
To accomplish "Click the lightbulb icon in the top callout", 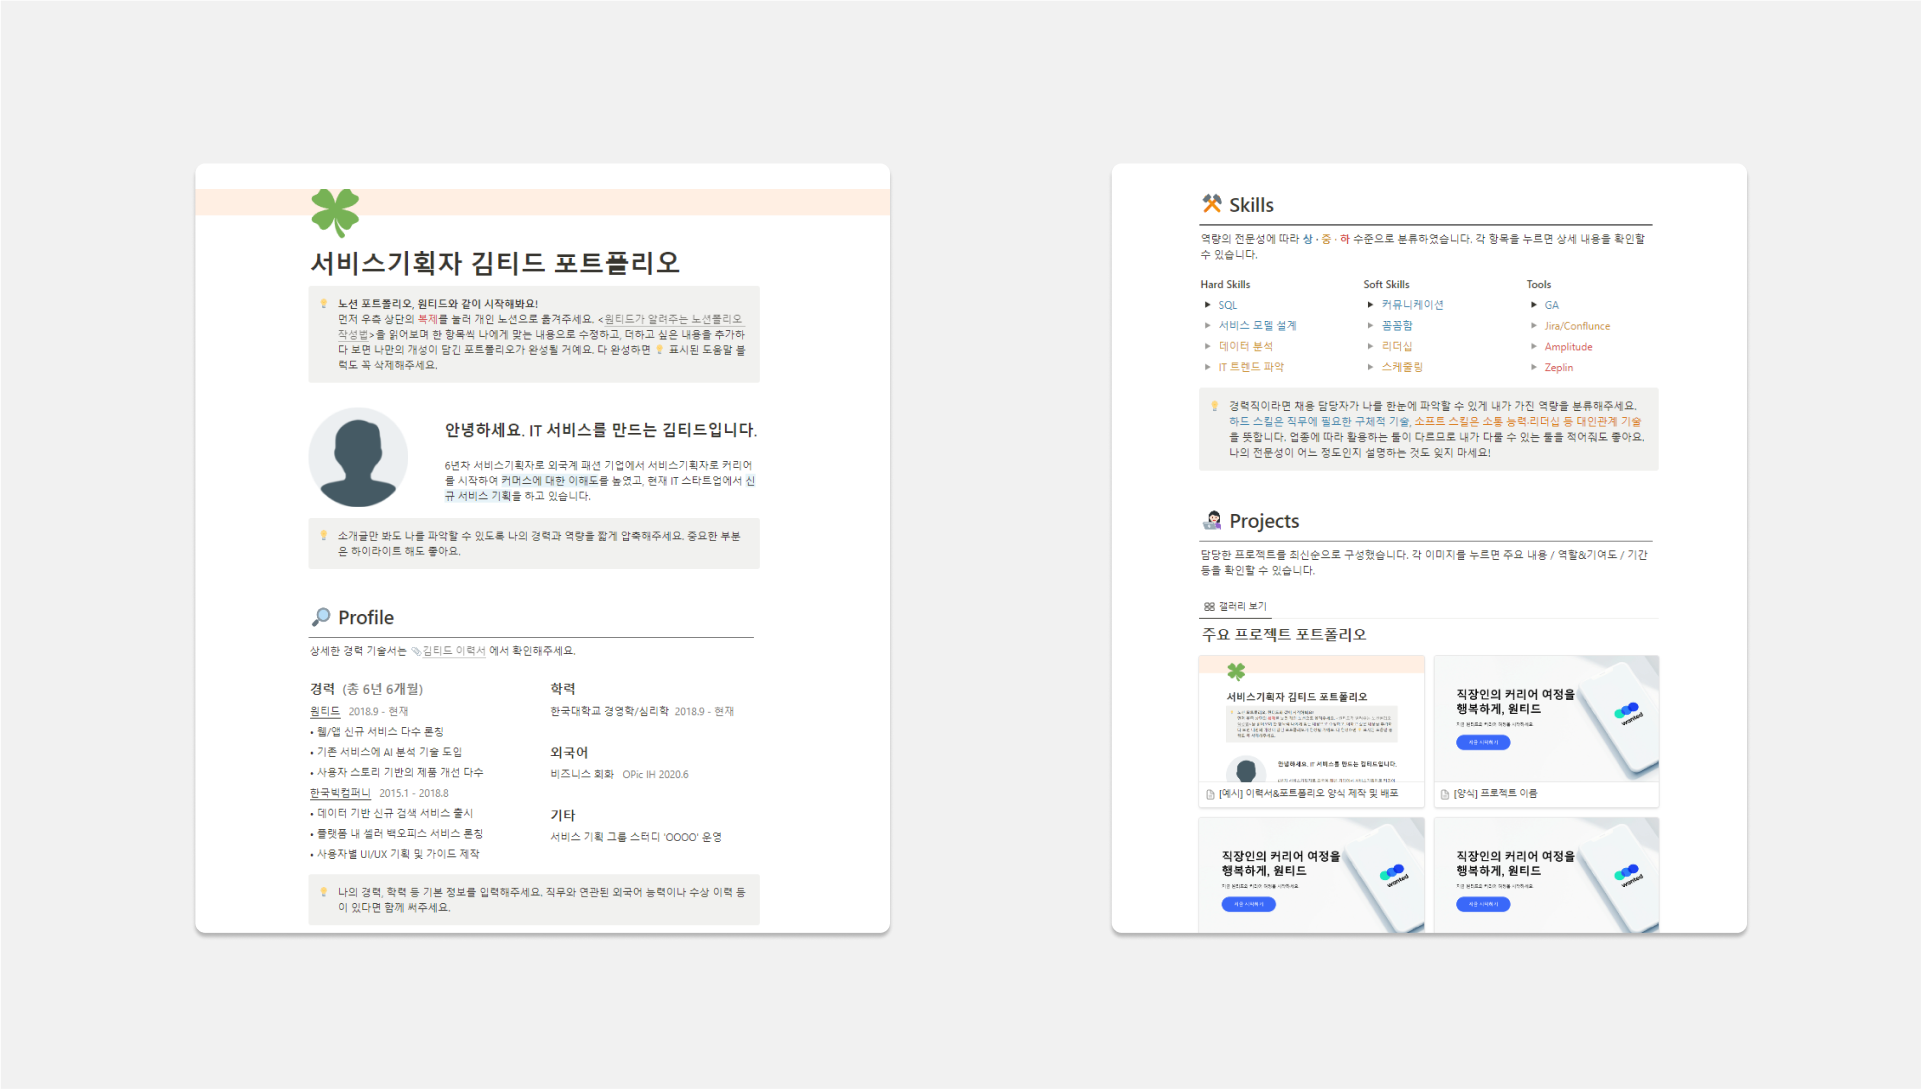I will tap(323, 303).
